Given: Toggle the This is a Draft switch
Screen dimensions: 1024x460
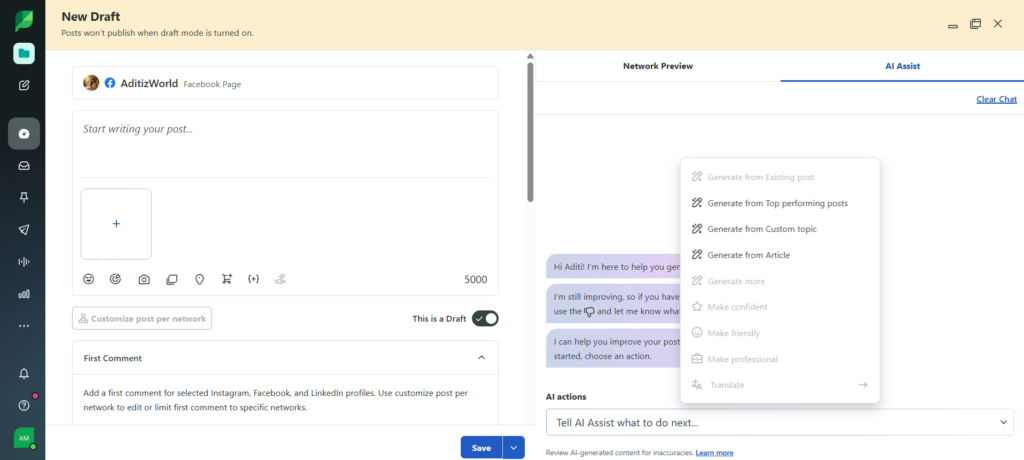Looking at the screenshot, I should tap(485, 318).
